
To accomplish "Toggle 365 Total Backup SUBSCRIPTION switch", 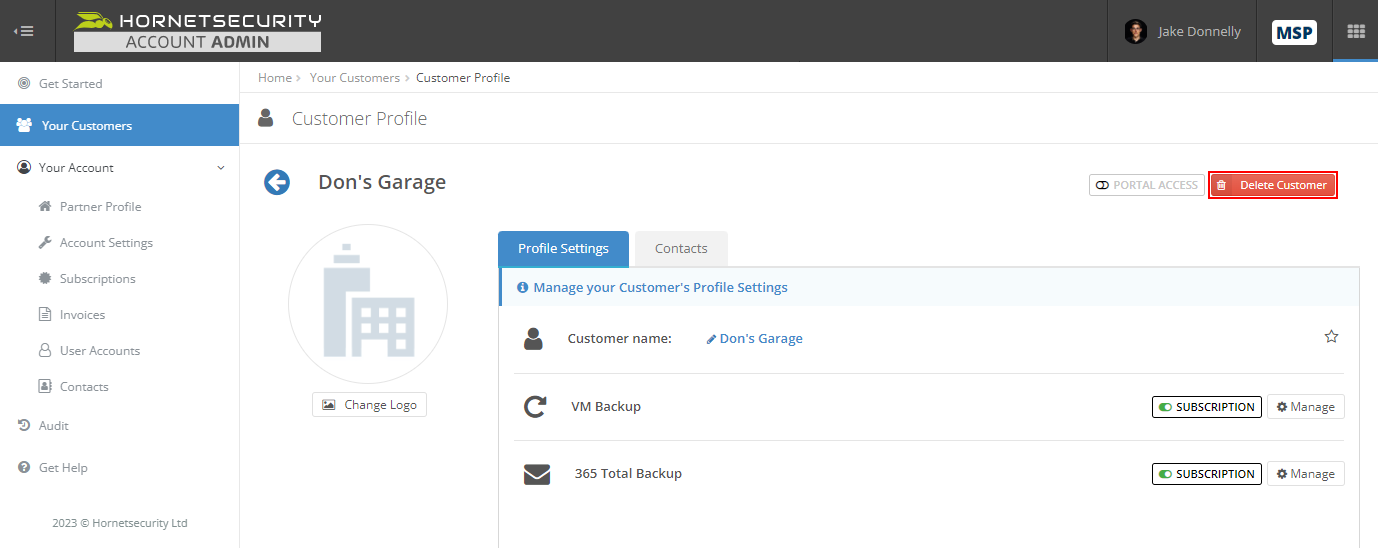I will [1206, 474].
